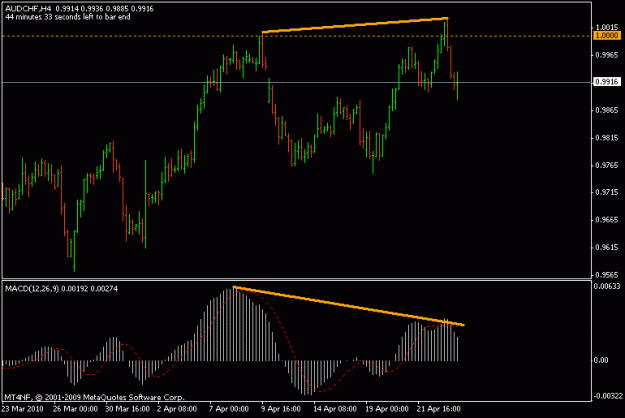Image resolution: width=625 pixels, height=418 pixels.
Task: Select the dashed orange 1.0000 horizontal line
Action: pyautogui.click(x=297, y=36)
